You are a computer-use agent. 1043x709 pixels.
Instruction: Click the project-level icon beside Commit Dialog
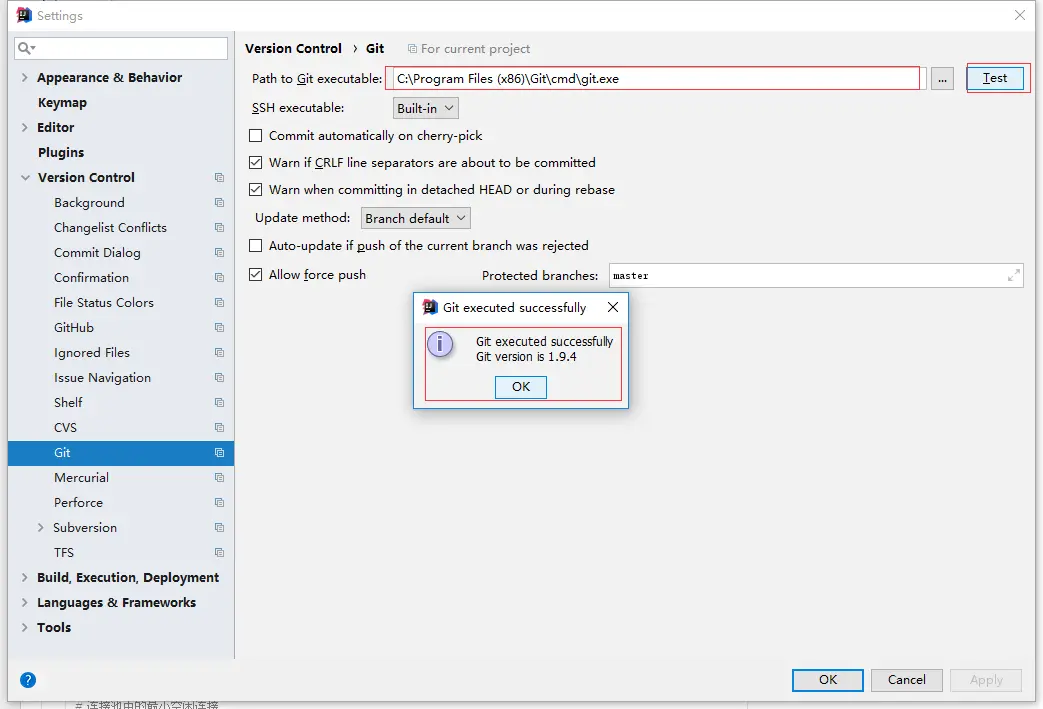click(x=220, y=253)
